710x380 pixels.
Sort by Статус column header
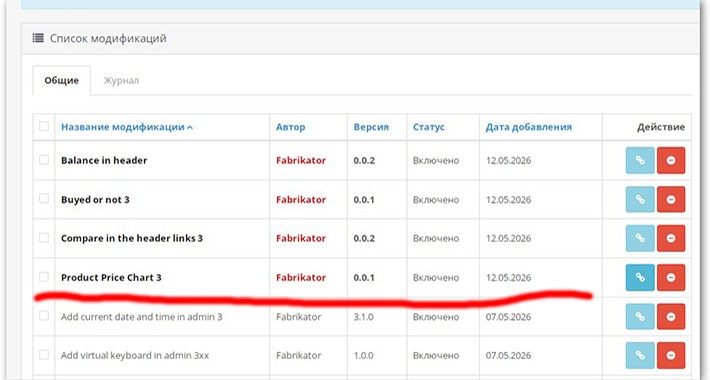tap(429, 127)
